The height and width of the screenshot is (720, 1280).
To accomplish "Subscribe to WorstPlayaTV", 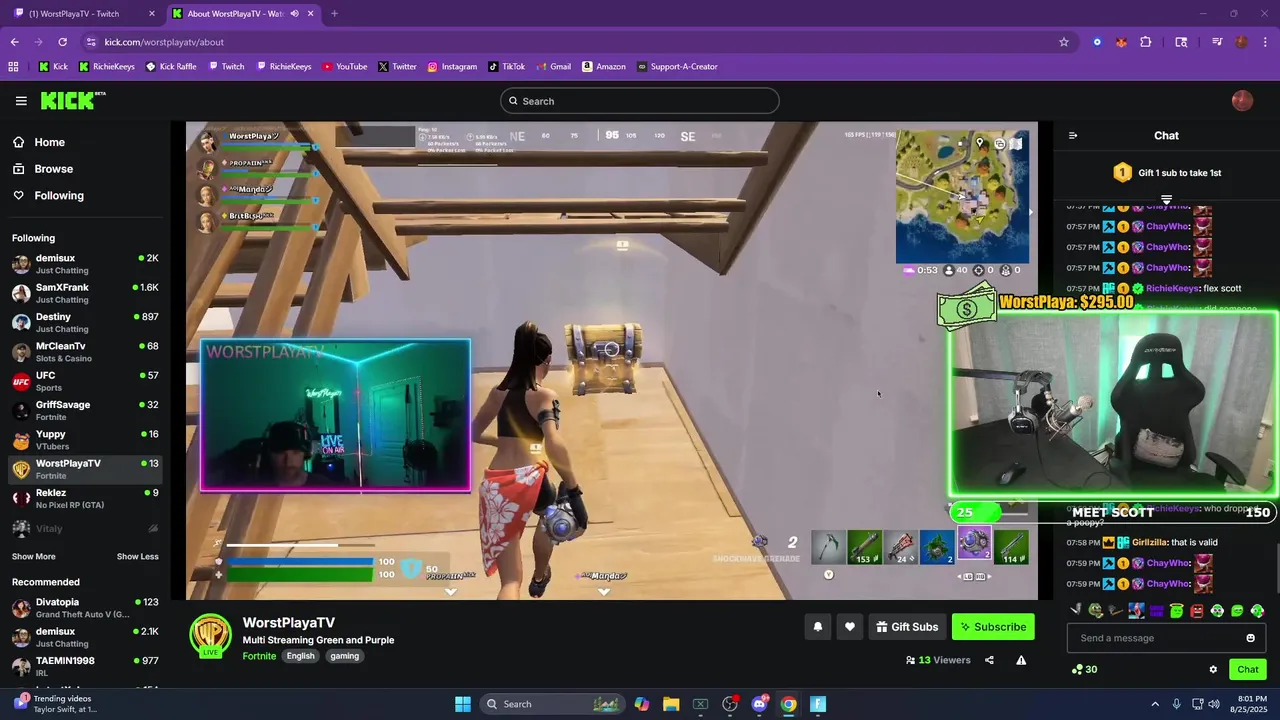I will point(993,627).
